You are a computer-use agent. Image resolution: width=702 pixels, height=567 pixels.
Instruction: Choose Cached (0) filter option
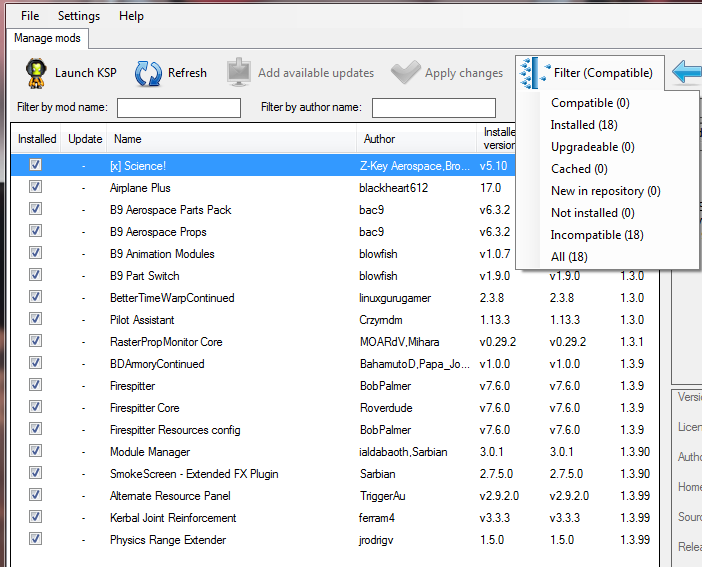[x=579, y=169]
